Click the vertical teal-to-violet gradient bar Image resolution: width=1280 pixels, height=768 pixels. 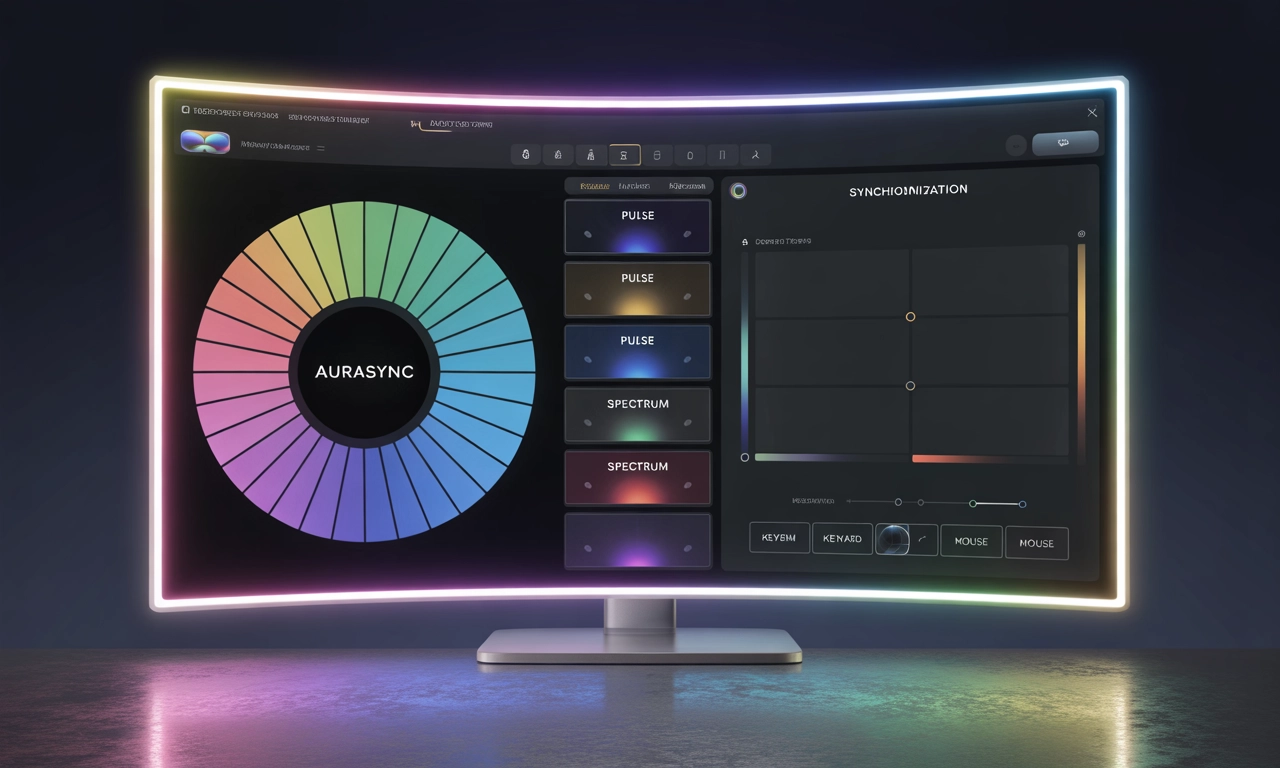(744, 351)
